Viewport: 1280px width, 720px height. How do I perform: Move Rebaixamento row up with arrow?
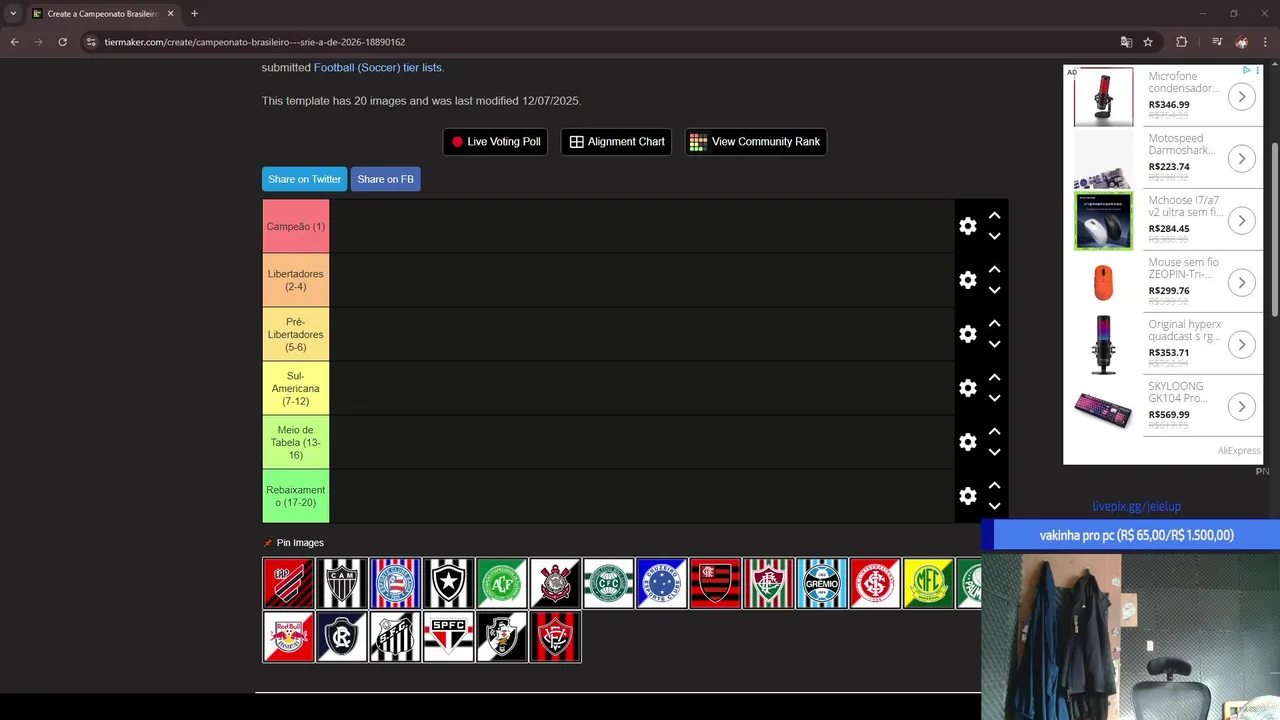pyautogui.click(x=994, y=485)
